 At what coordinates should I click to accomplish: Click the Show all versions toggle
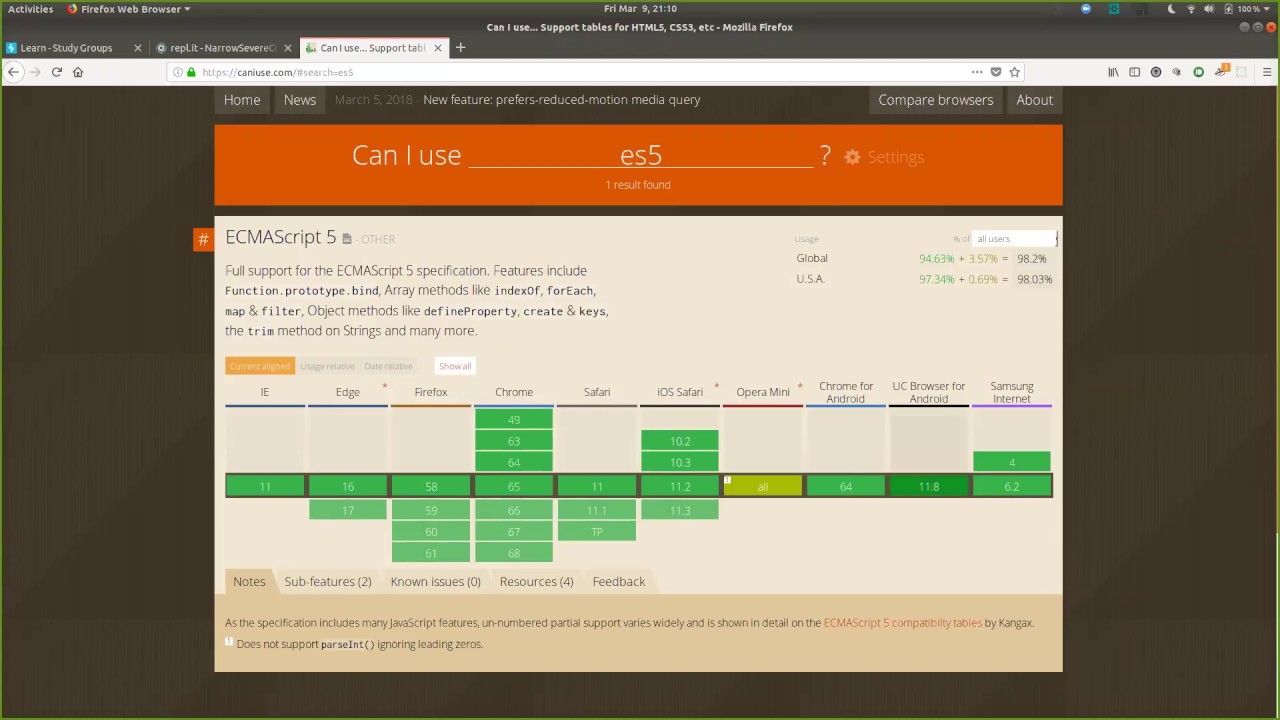tap(455, 366)
